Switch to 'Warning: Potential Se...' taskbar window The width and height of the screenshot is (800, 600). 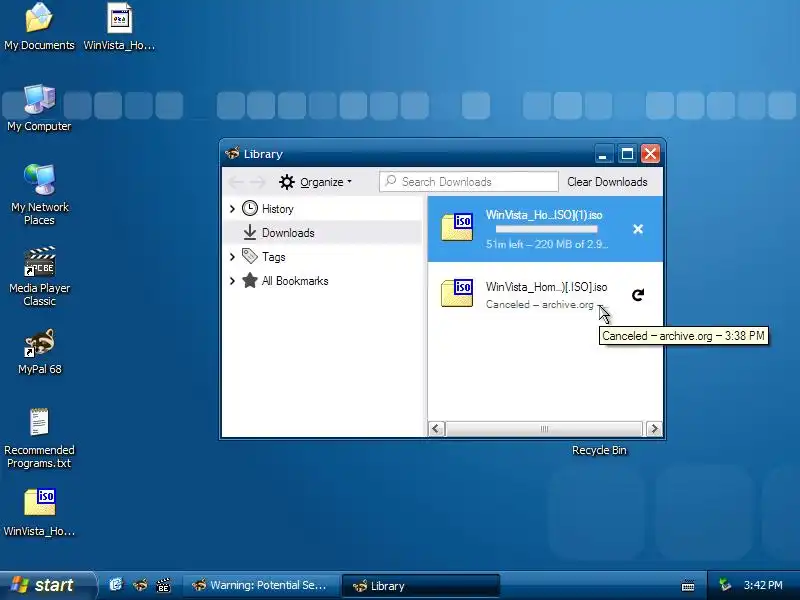pyautogui.click(x=261, y=585)
